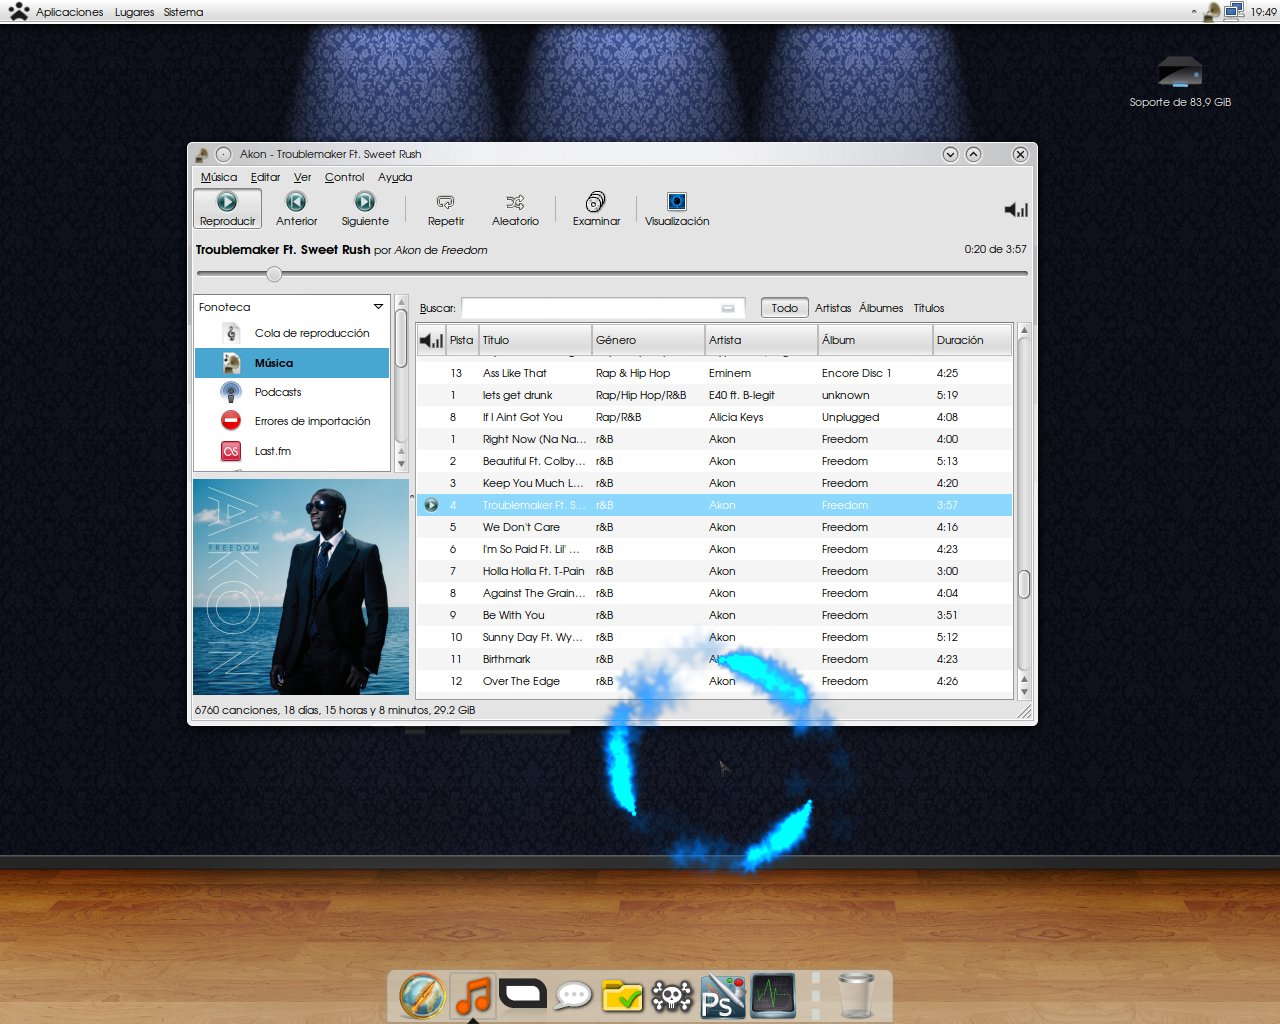
Task: Open the Lugares menu in the top panel
Action: tap(134, 12)
